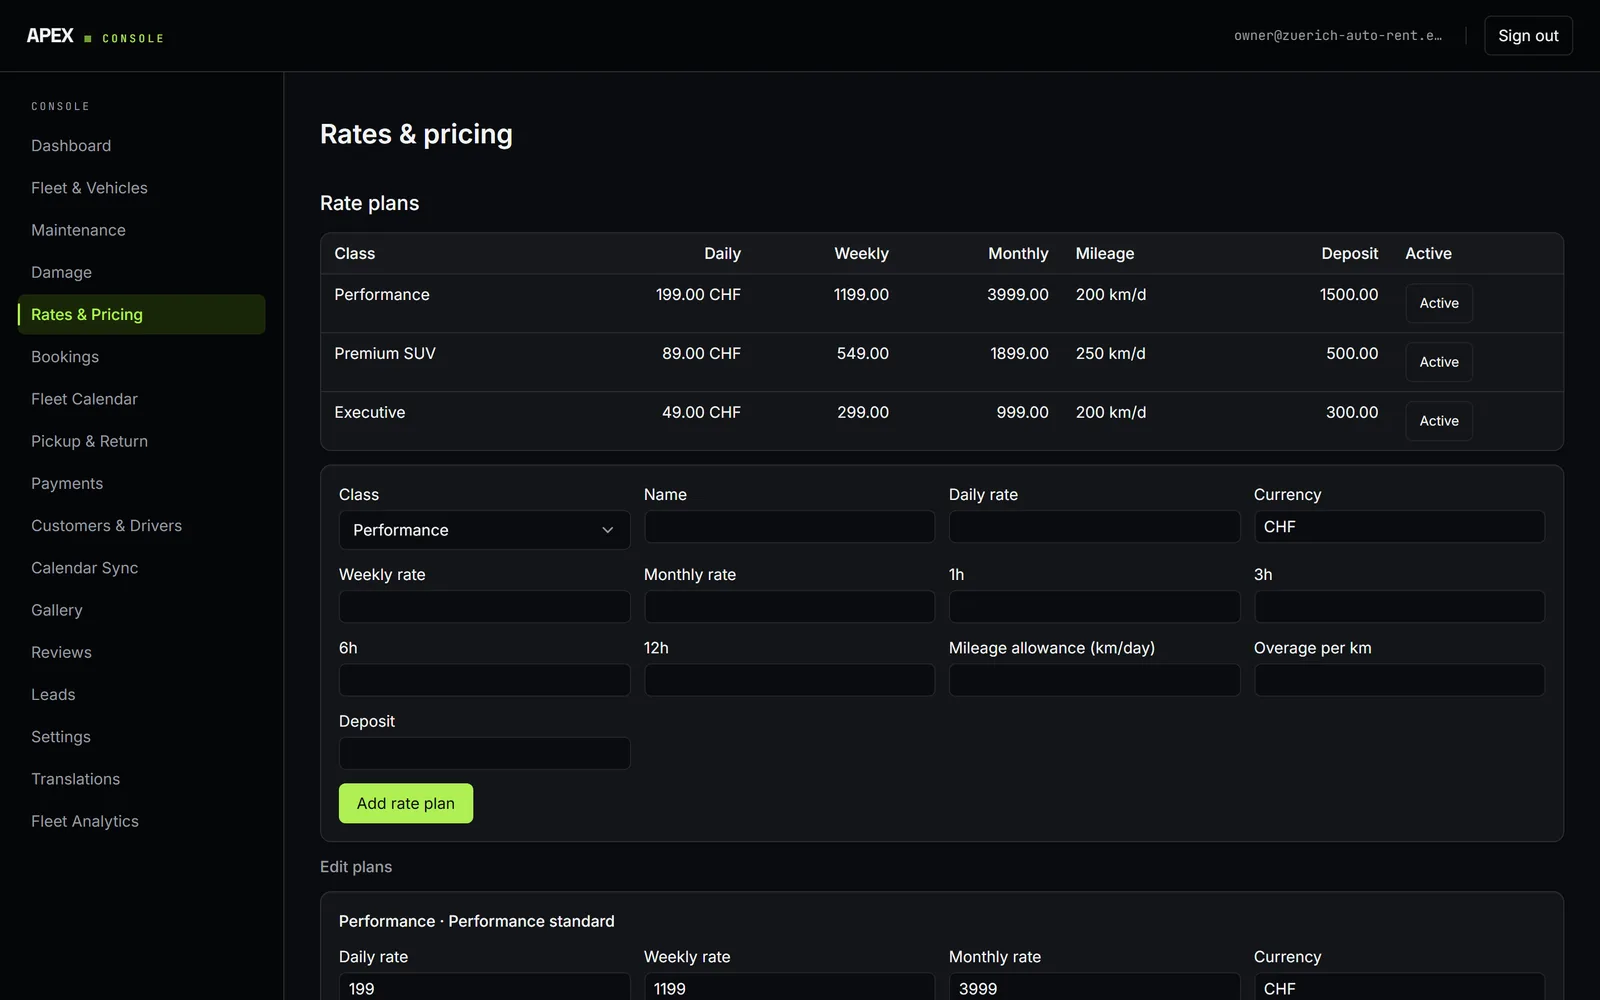1600x1000 pixels.
Task: Click the 3h rate input
Action: [x=1399, y=607]
